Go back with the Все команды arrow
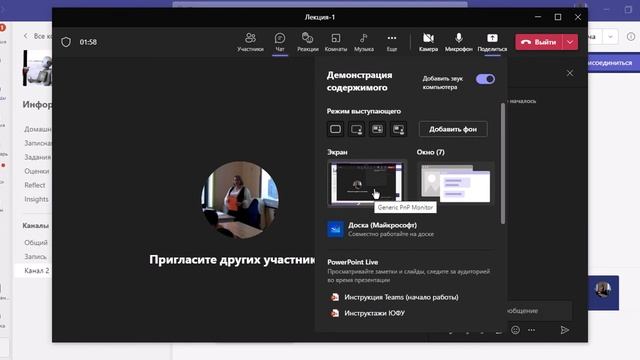This screenshot has height=360, width=640. [x=26, y=36]
